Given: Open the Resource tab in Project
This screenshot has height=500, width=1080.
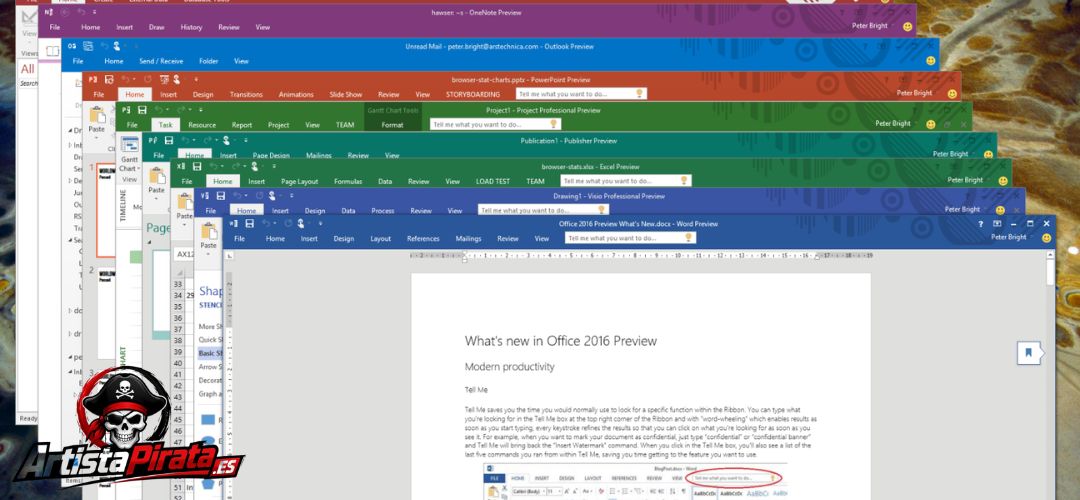Looking at the screenshot, I should tap(202, 125).
